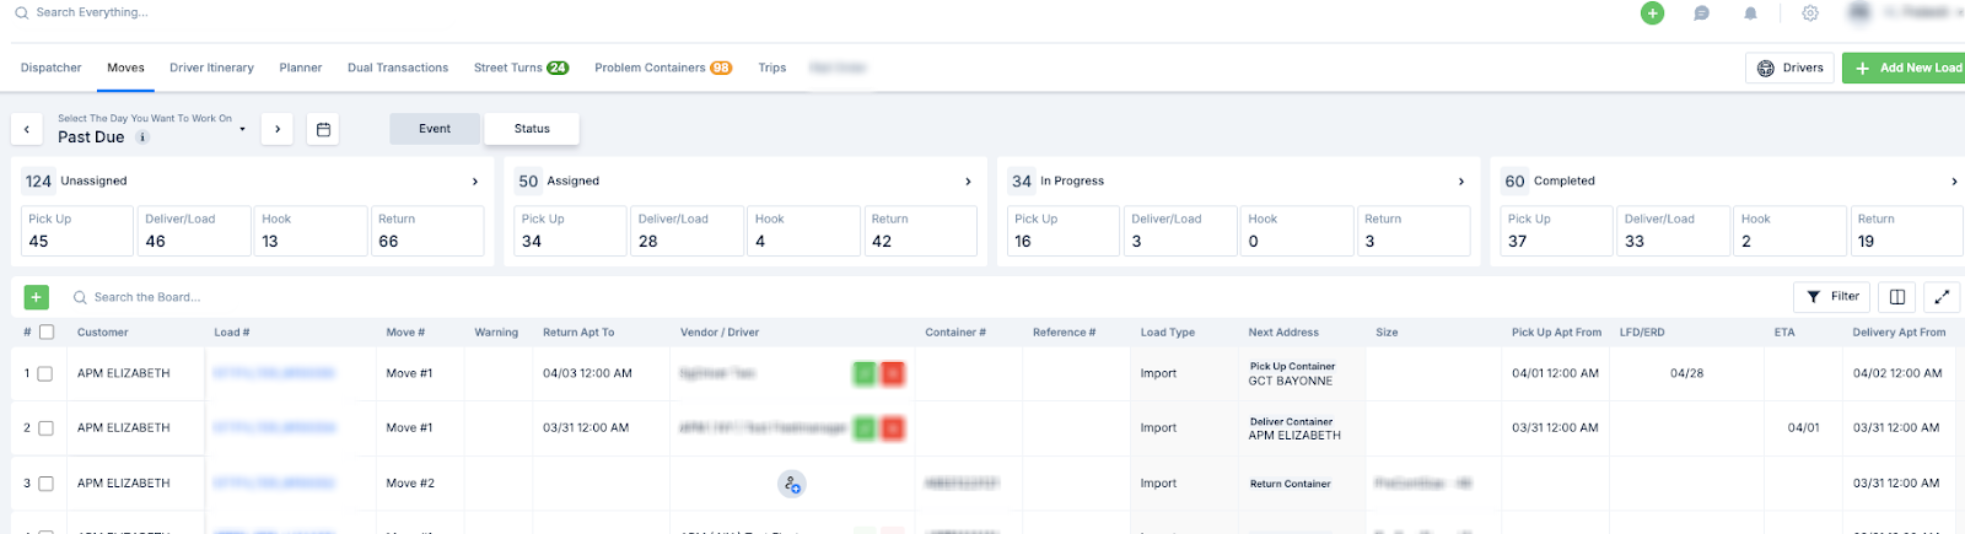Click Completed Hook 2 tile

[x=1790, y=231]
